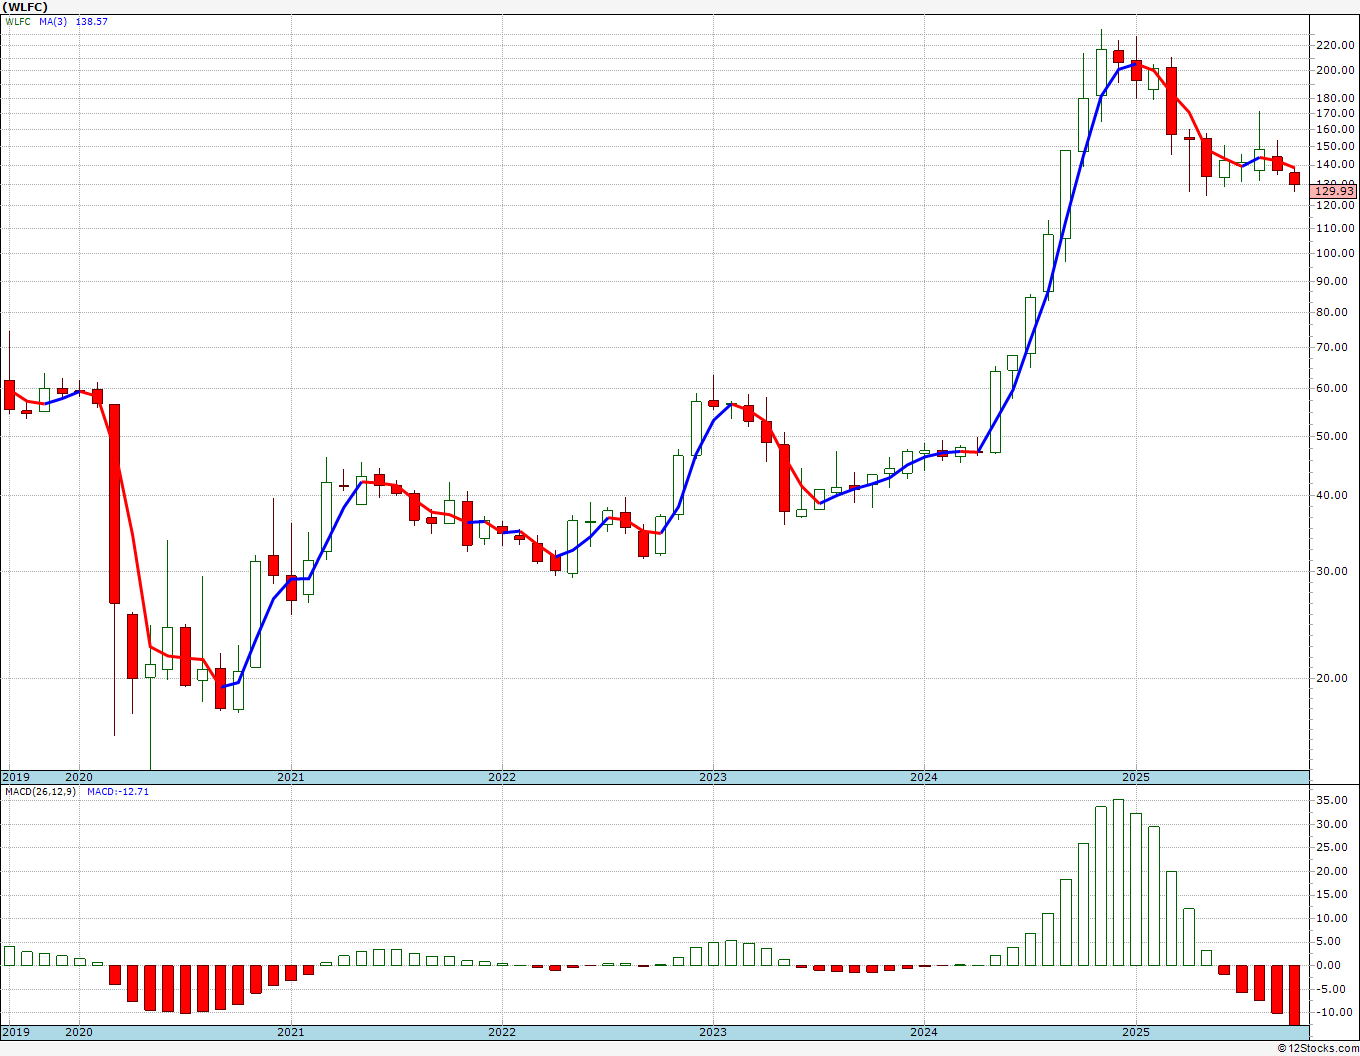Viewport: 1360px width, 1056px height.
Task: Open the 12Stocks.com copyright link
Action: click(x=1317, y=1048)
